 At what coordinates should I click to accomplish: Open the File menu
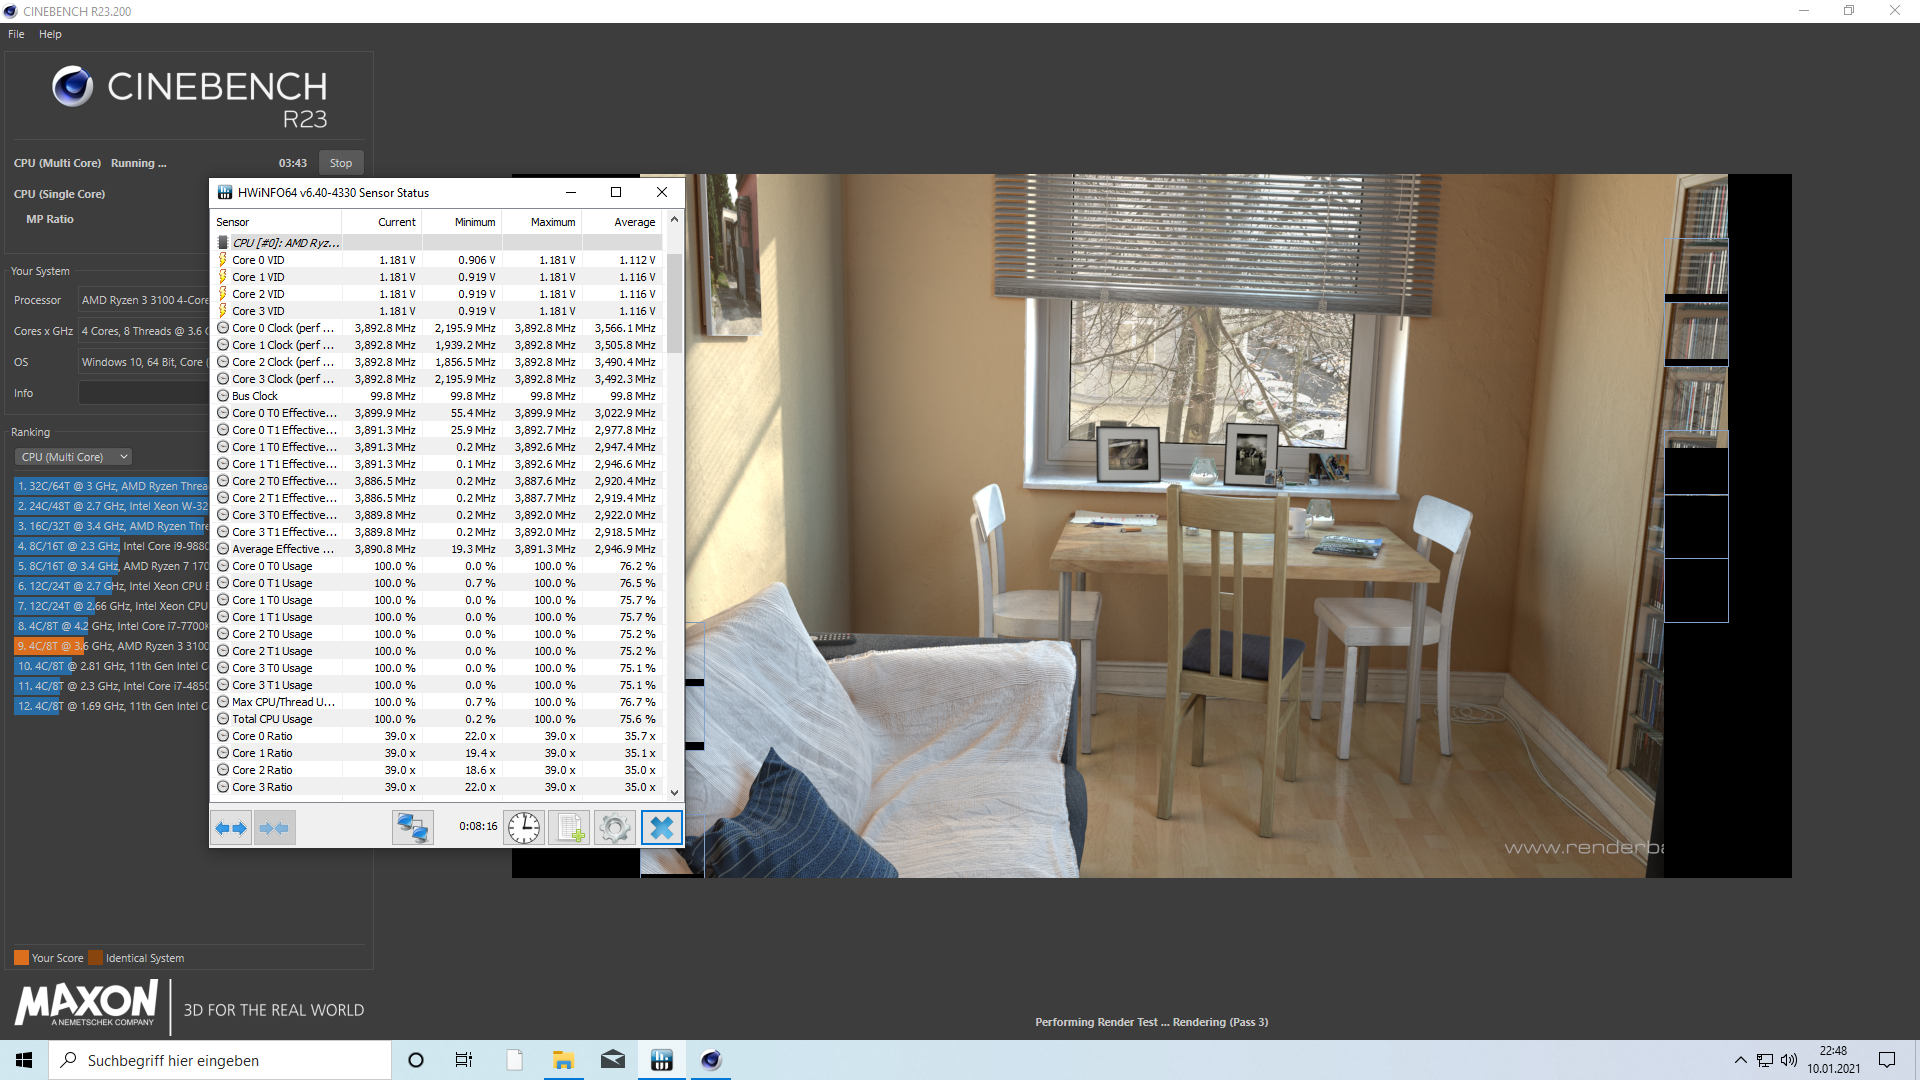coord(16,34)
